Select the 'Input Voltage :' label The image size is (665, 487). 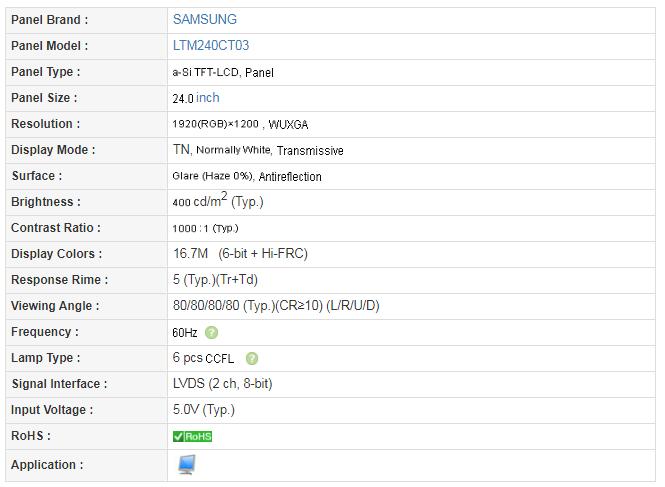point(52,410)
